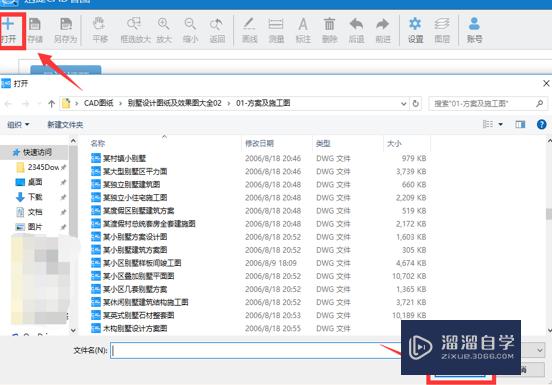Viewport: 552px width, 385px height.
Task: Click the 另存为 (Save As) toolbar icon
Action: [x=65, y=30]
